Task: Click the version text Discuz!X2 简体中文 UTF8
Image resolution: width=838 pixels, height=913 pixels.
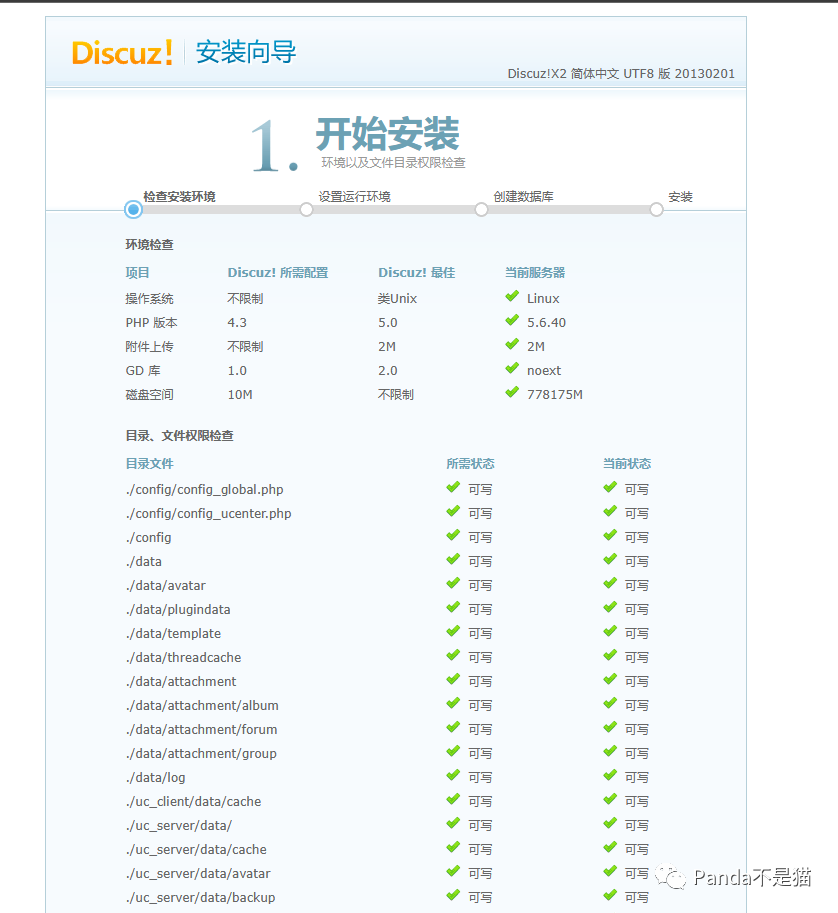Action: 581,74
